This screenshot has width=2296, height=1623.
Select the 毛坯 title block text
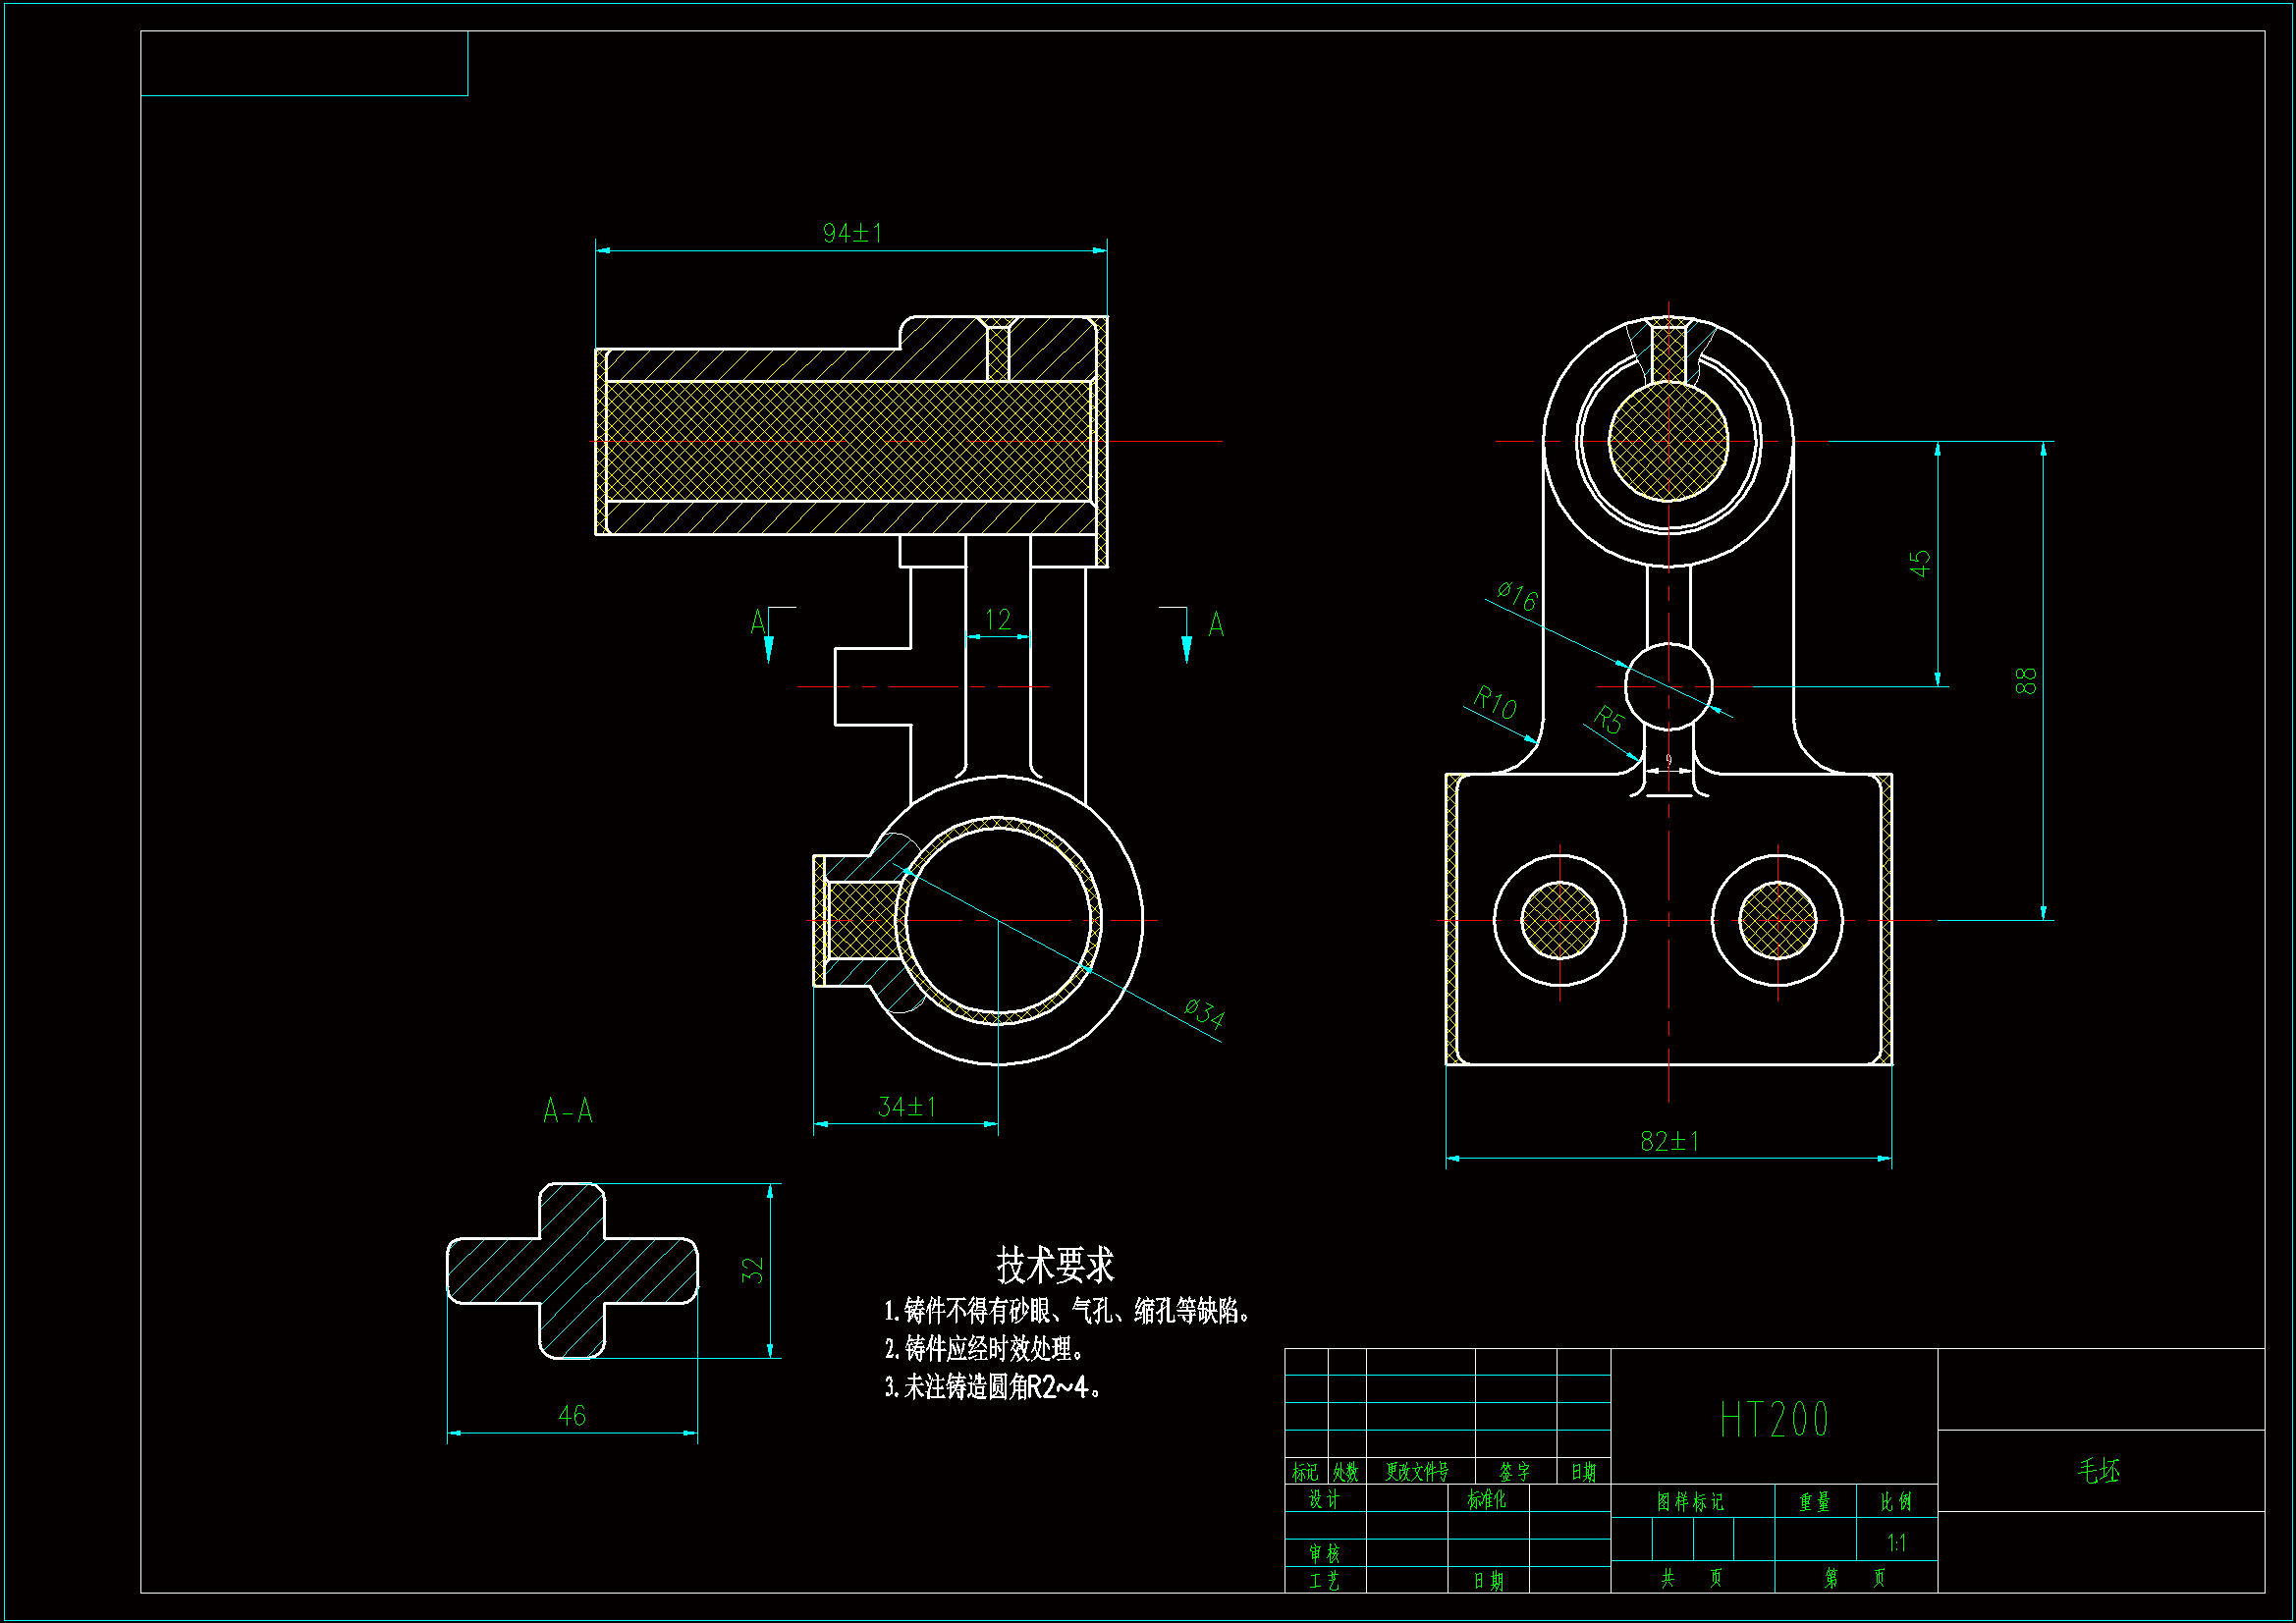2098,1470
